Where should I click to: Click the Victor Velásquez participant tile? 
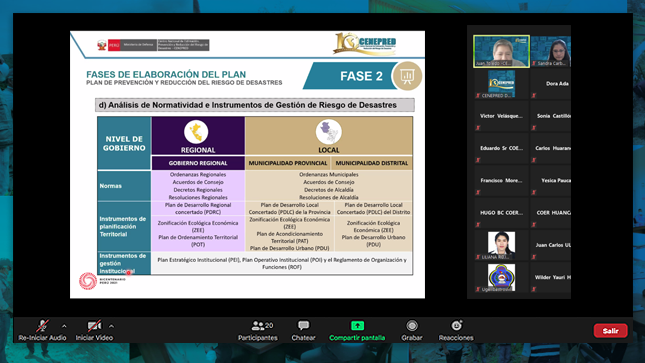click(501, 116)
